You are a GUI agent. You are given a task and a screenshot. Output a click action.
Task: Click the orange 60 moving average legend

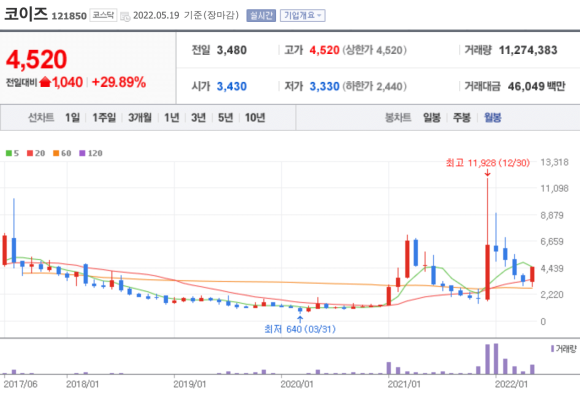tap(62, 153)
